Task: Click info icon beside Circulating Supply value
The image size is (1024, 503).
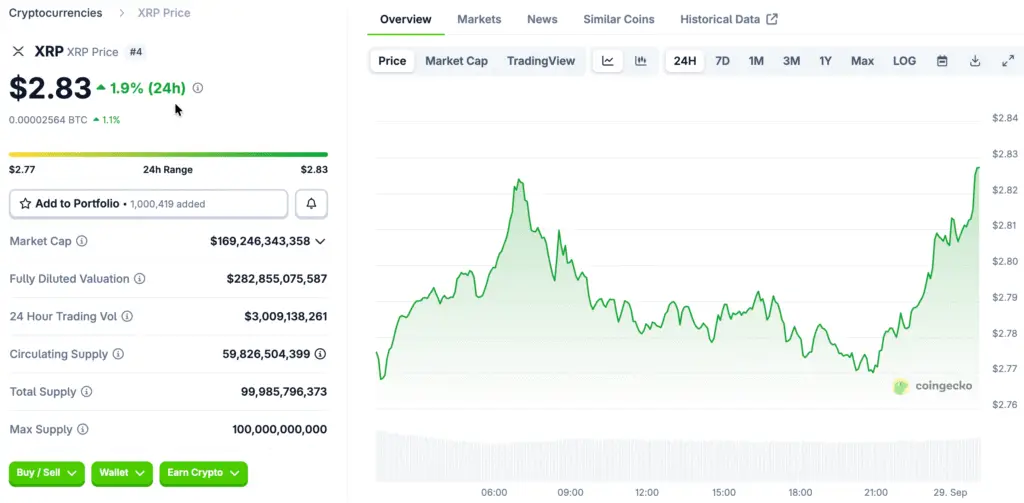Action: (x=320, y=354)
